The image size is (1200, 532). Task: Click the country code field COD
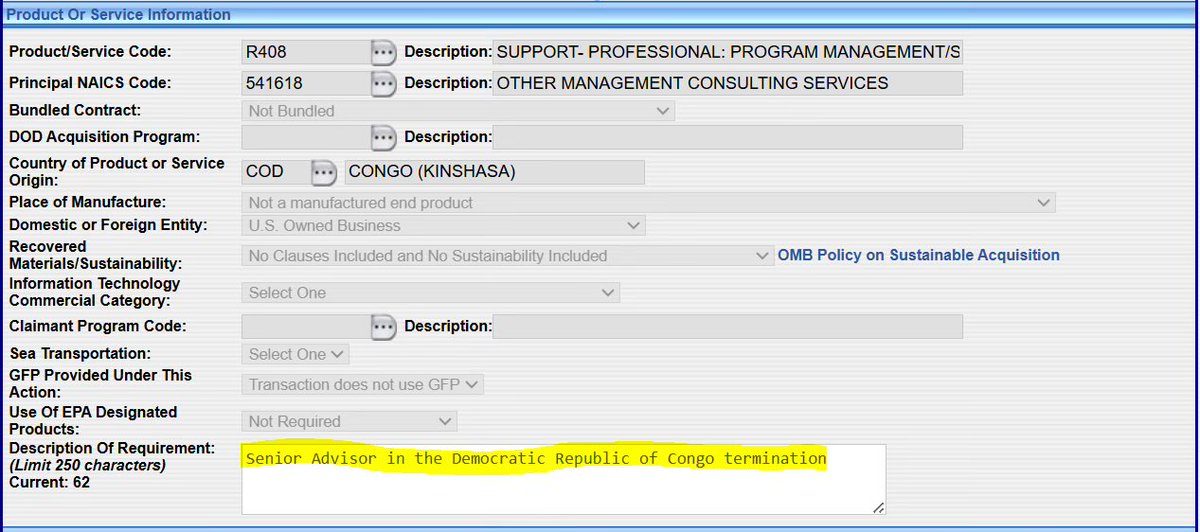click(x=275, y=172)
